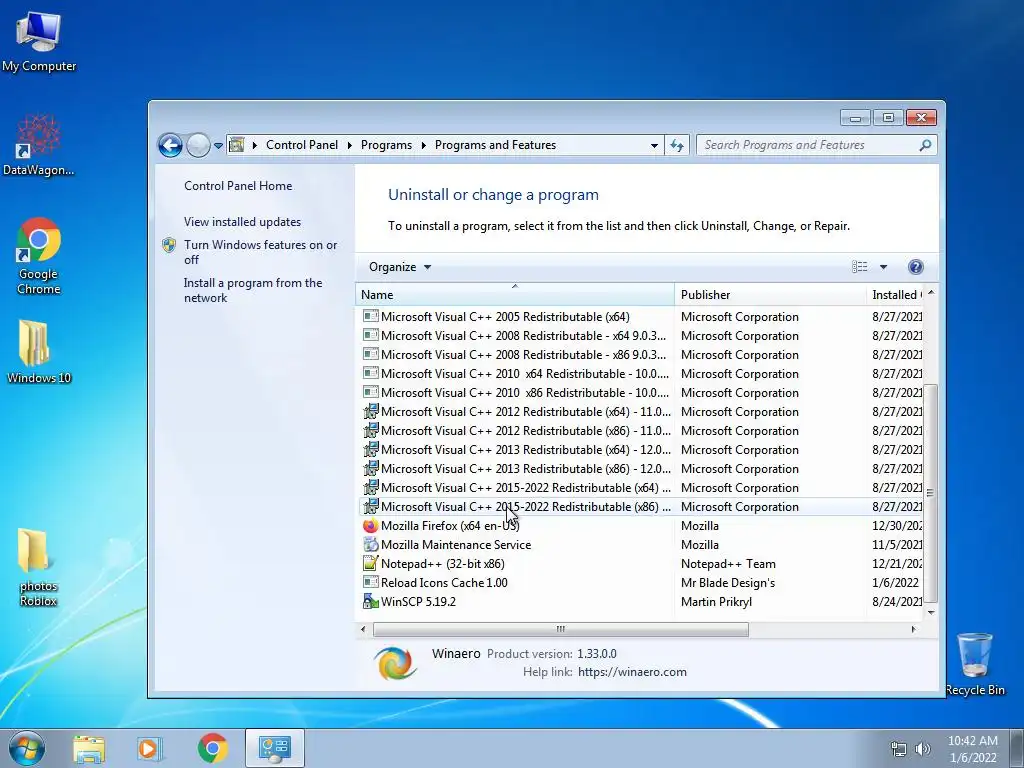Go to Control Panel breadcrumb

coord(302,145)
